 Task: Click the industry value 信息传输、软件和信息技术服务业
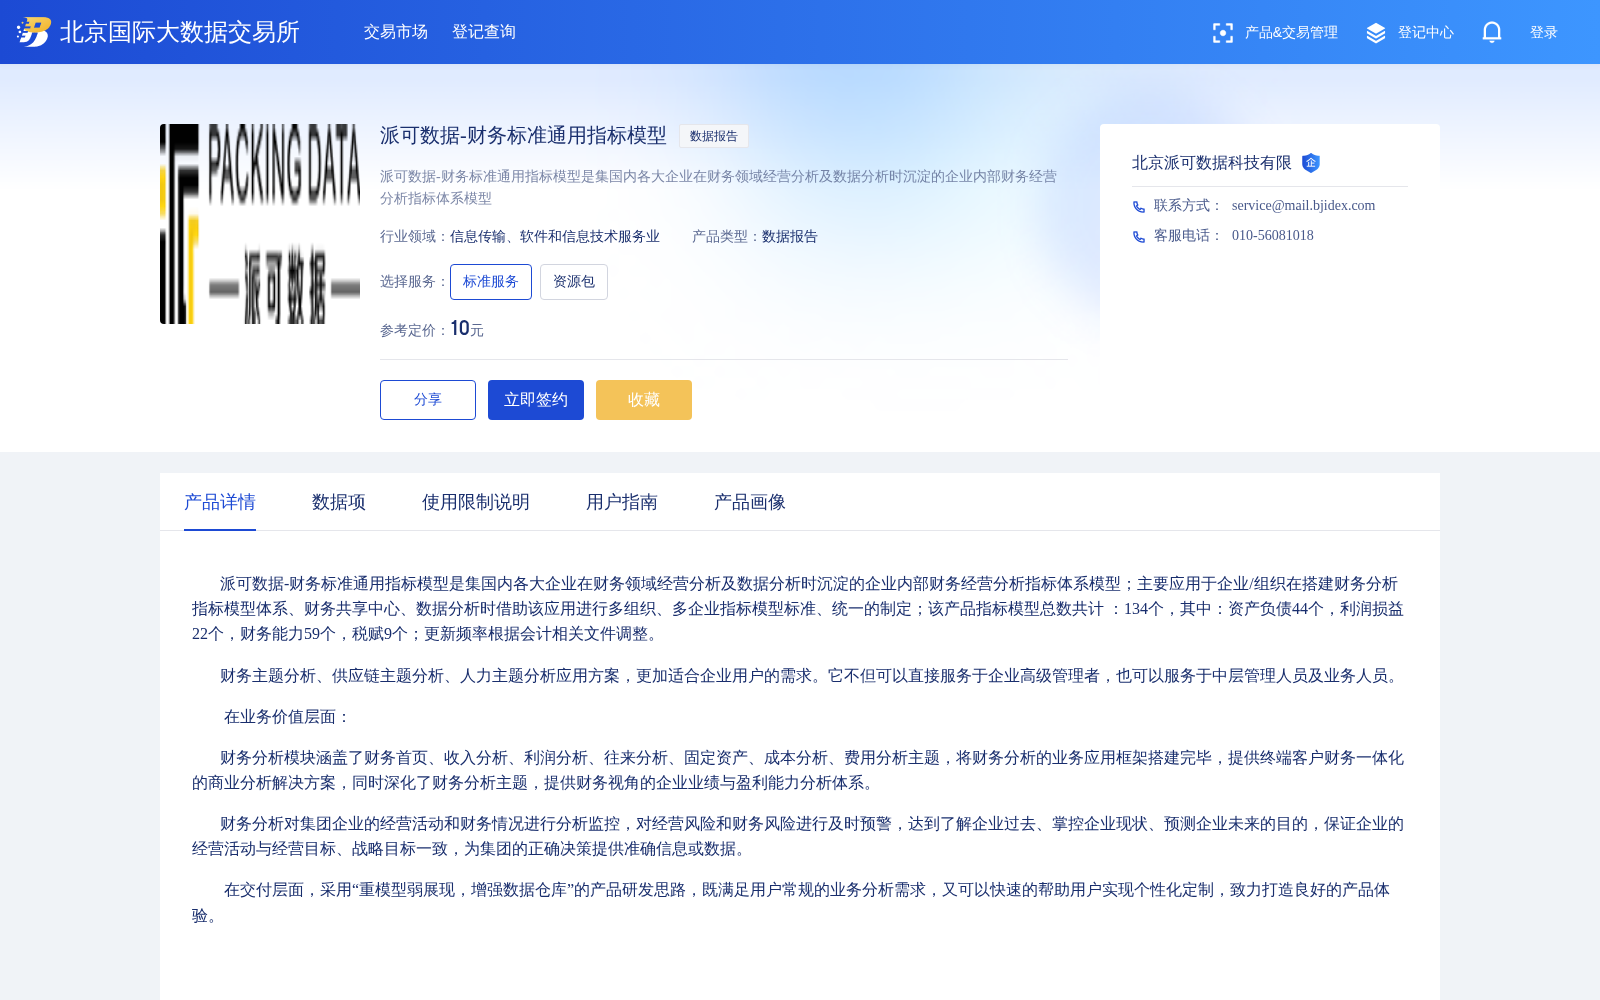[555, 237]
